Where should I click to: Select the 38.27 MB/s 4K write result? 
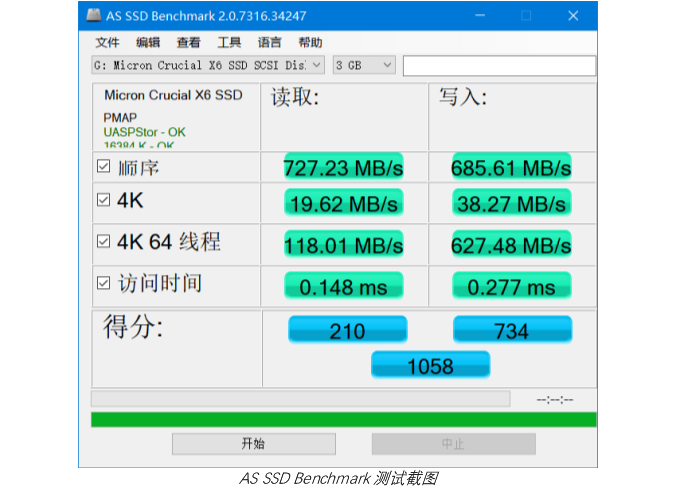click(x=511, y=203)
